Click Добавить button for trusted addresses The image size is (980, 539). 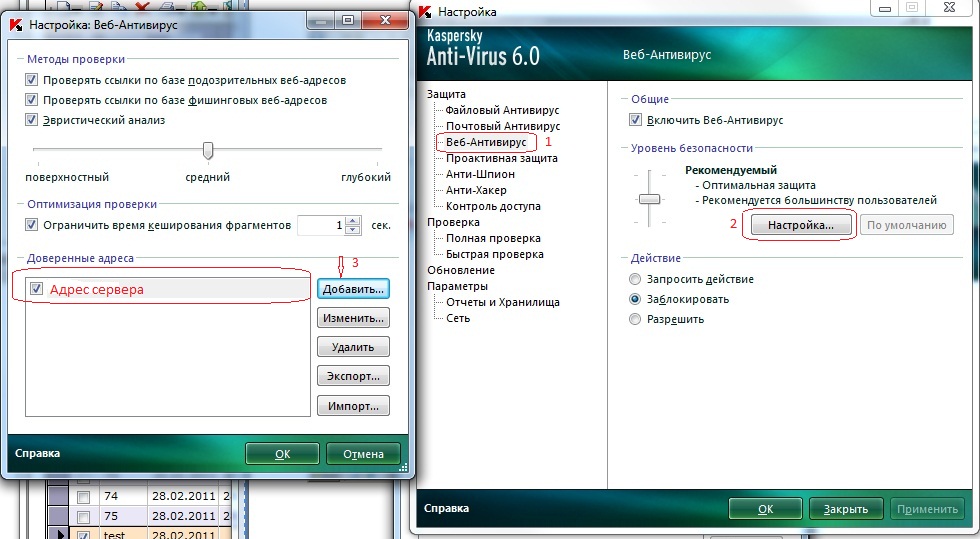point(353,289)
